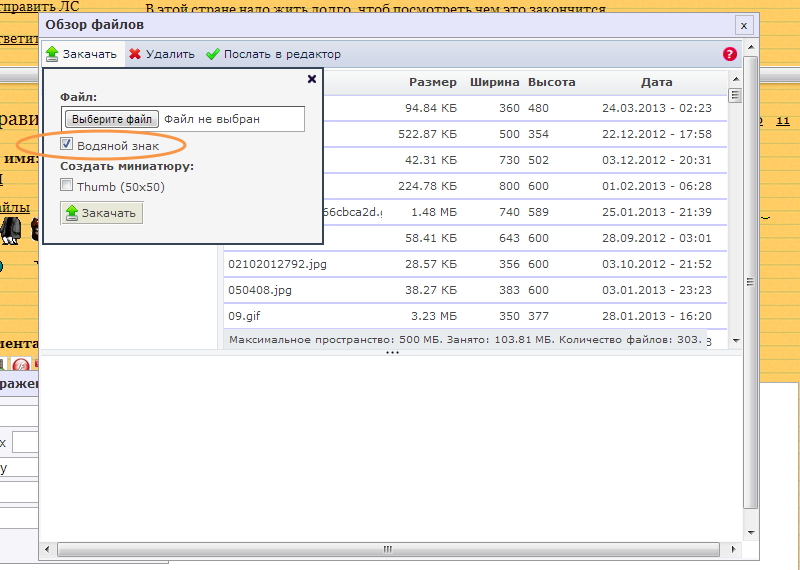Click the horizontal scrollbar thumb
Image resolution: width=800 pixels, height=570 pixels.
pyautogui.click(x=388, y=550)
